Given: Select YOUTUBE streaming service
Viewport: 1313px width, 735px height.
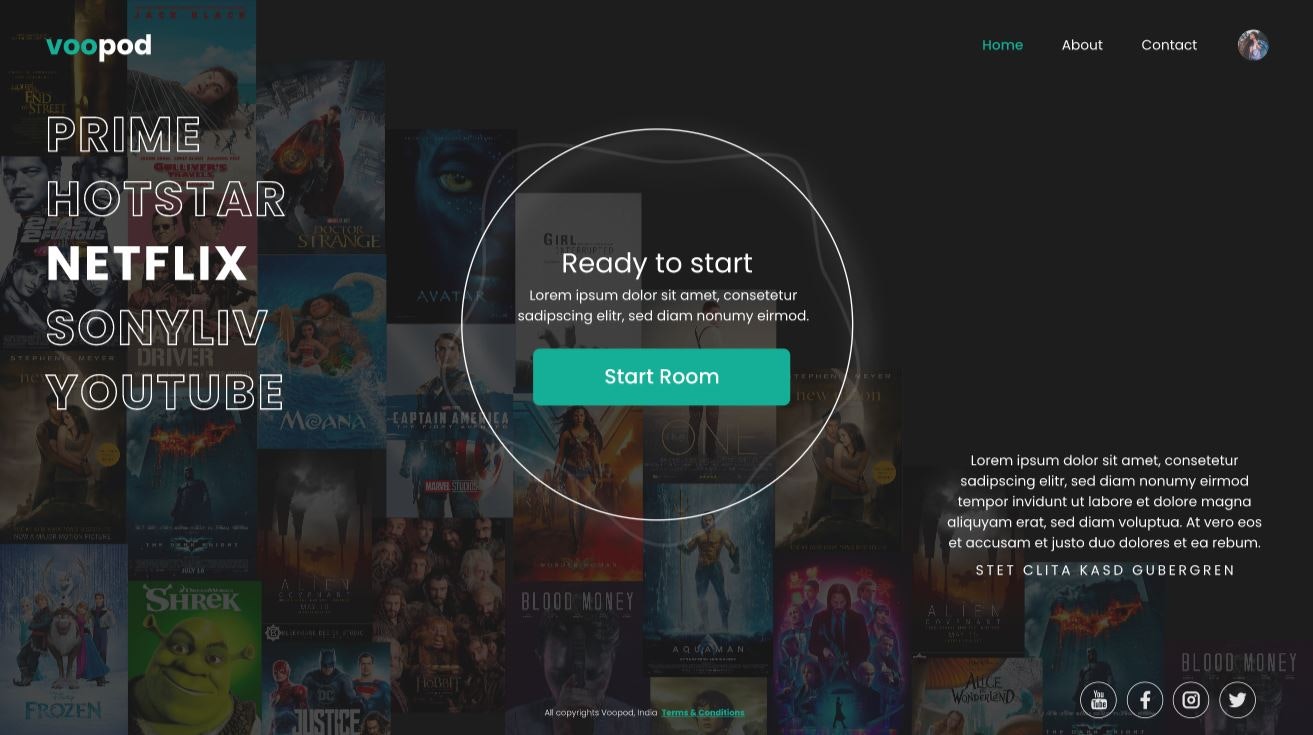Looking at the screenshot, I should point(165,391).
